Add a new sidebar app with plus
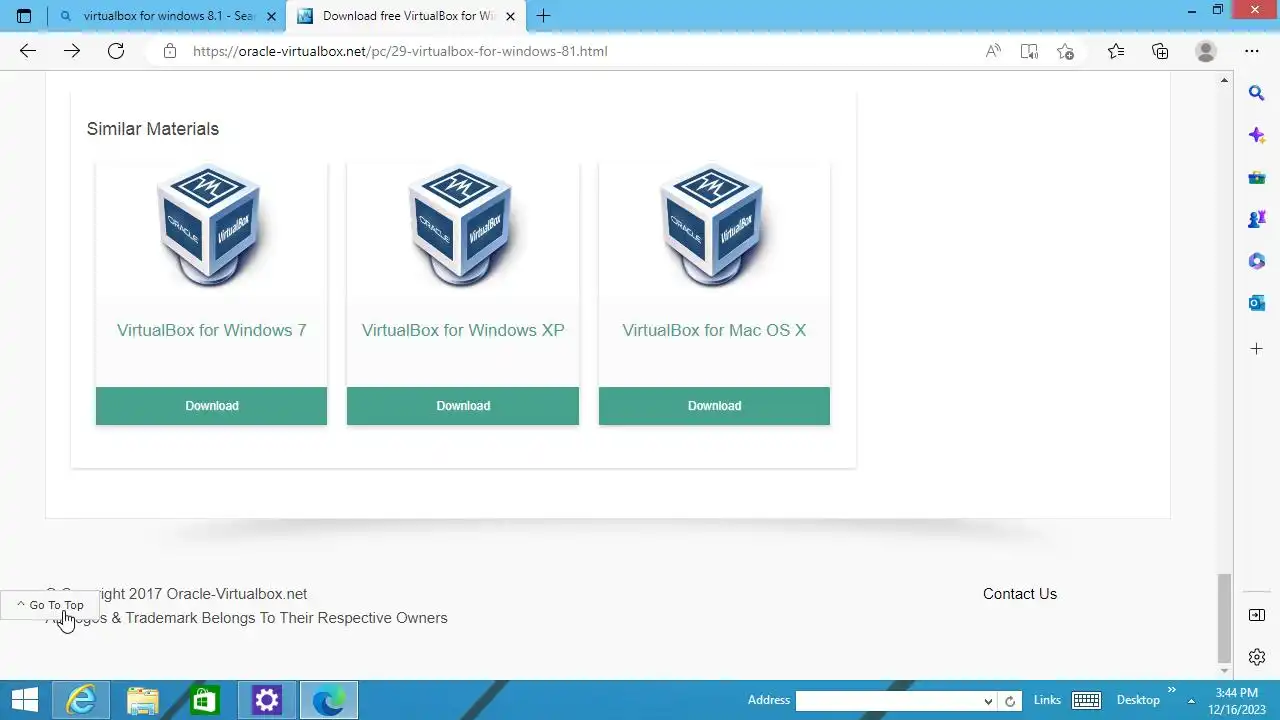 (1257, 349)
